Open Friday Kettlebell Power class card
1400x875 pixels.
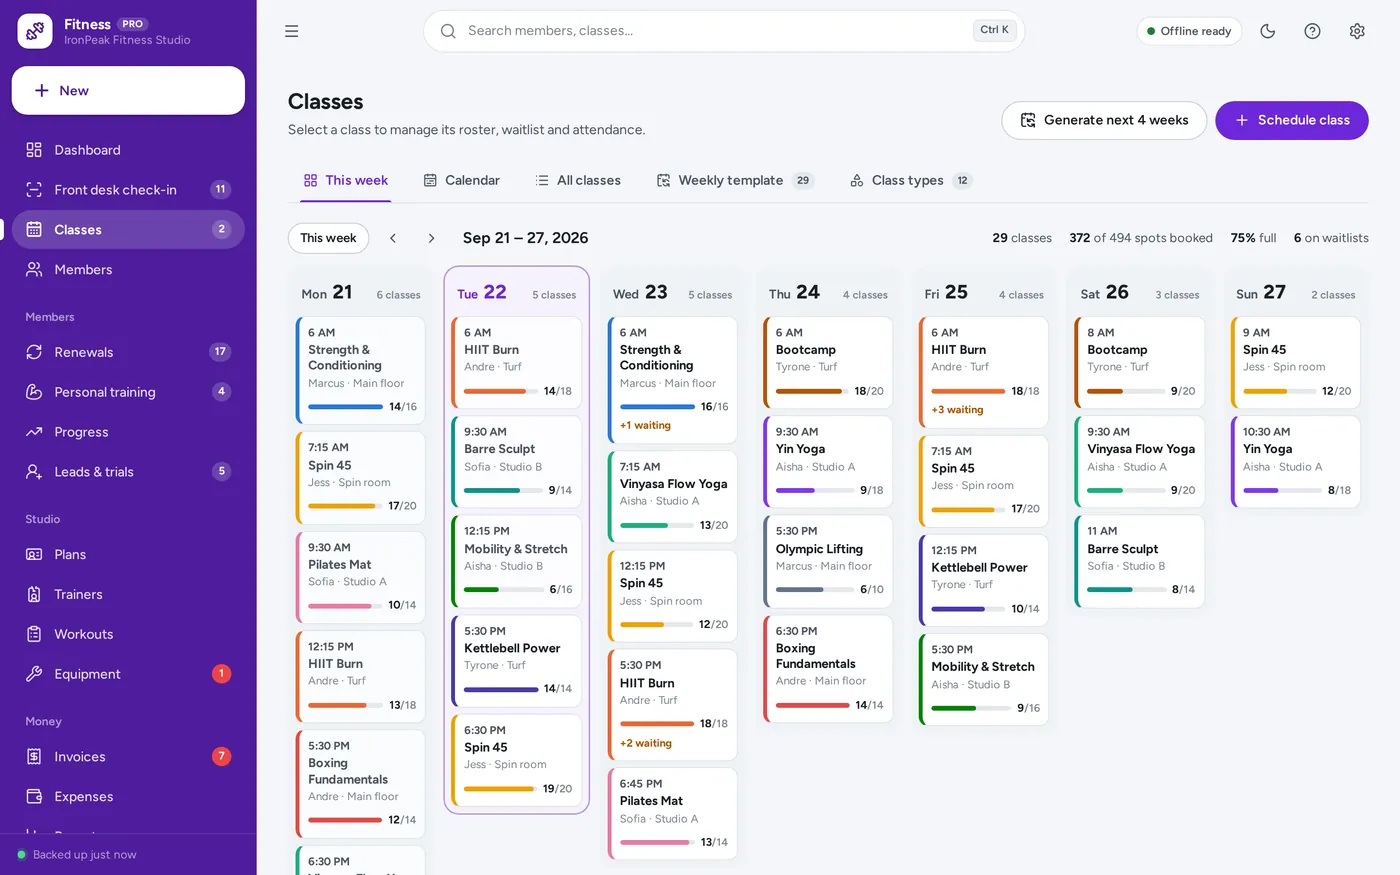984,580
